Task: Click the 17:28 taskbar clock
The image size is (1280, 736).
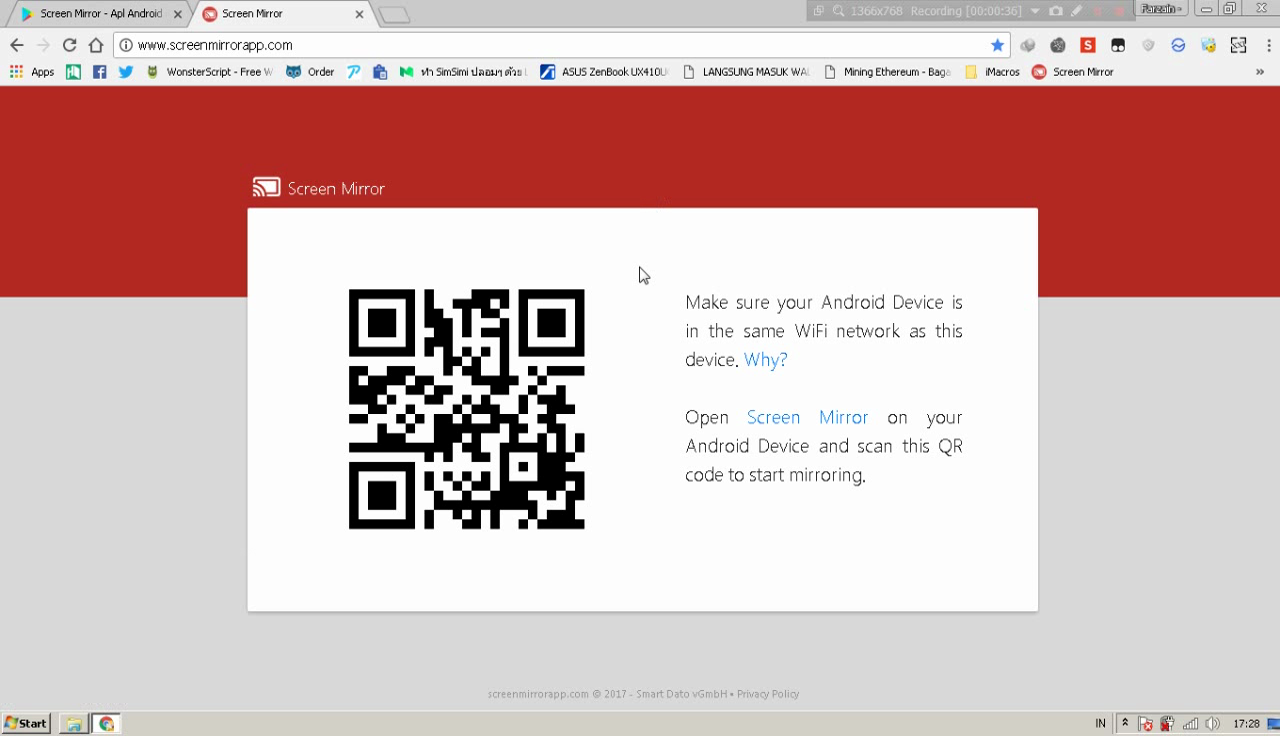Action: [x=1246, y=724]
